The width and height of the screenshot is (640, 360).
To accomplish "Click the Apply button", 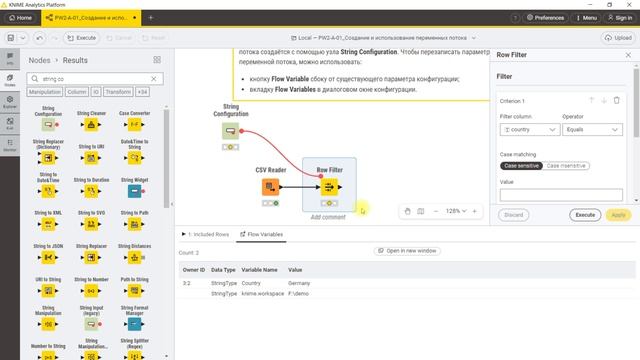I will pos(618,215).
